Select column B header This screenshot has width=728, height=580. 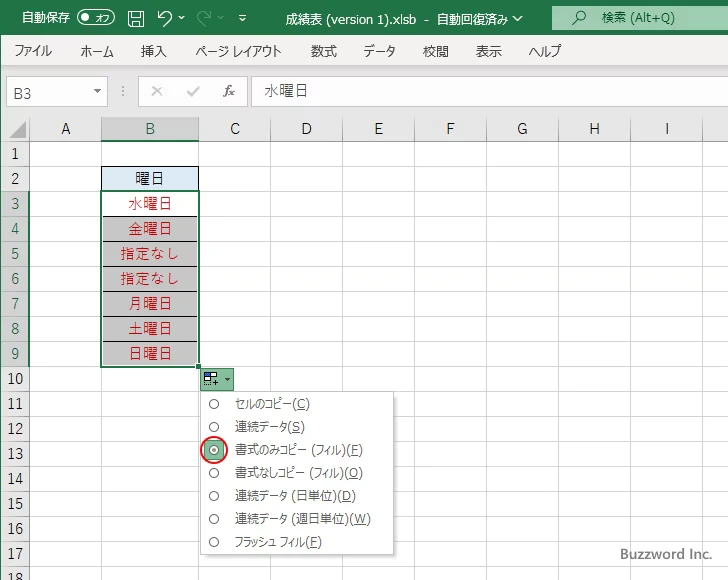150,129
